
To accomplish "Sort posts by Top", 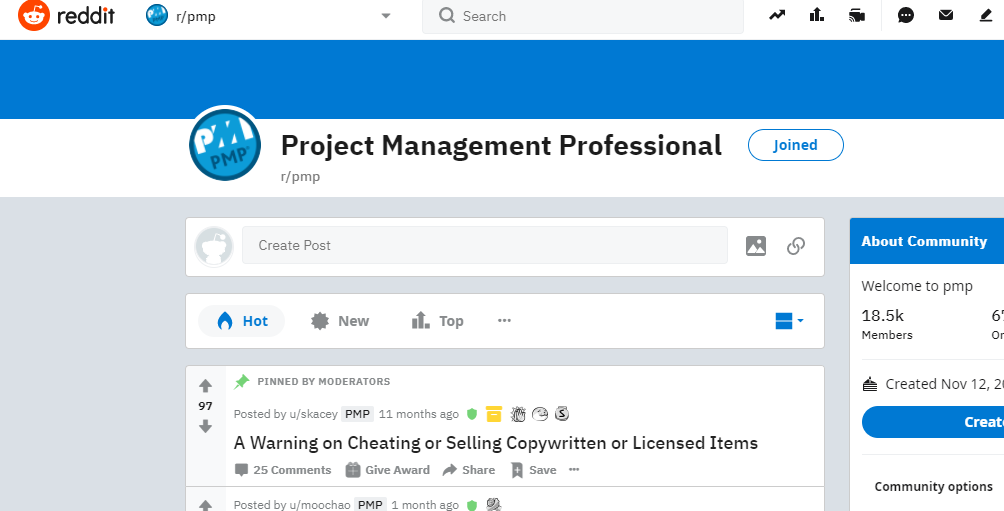I will pos(437,321).
